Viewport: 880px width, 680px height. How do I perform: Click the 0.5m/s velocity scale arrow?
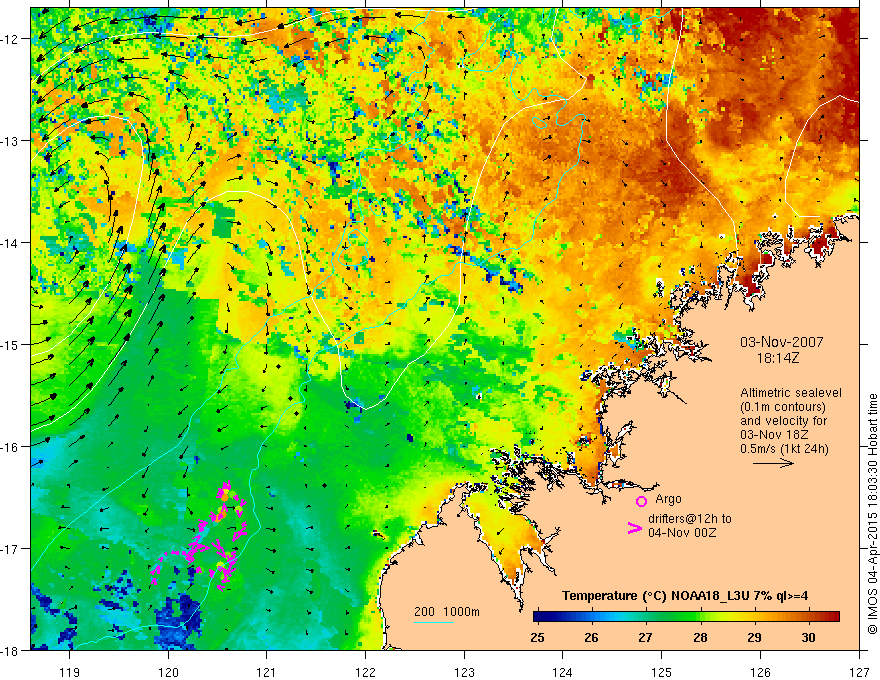[x=773, y=463]
